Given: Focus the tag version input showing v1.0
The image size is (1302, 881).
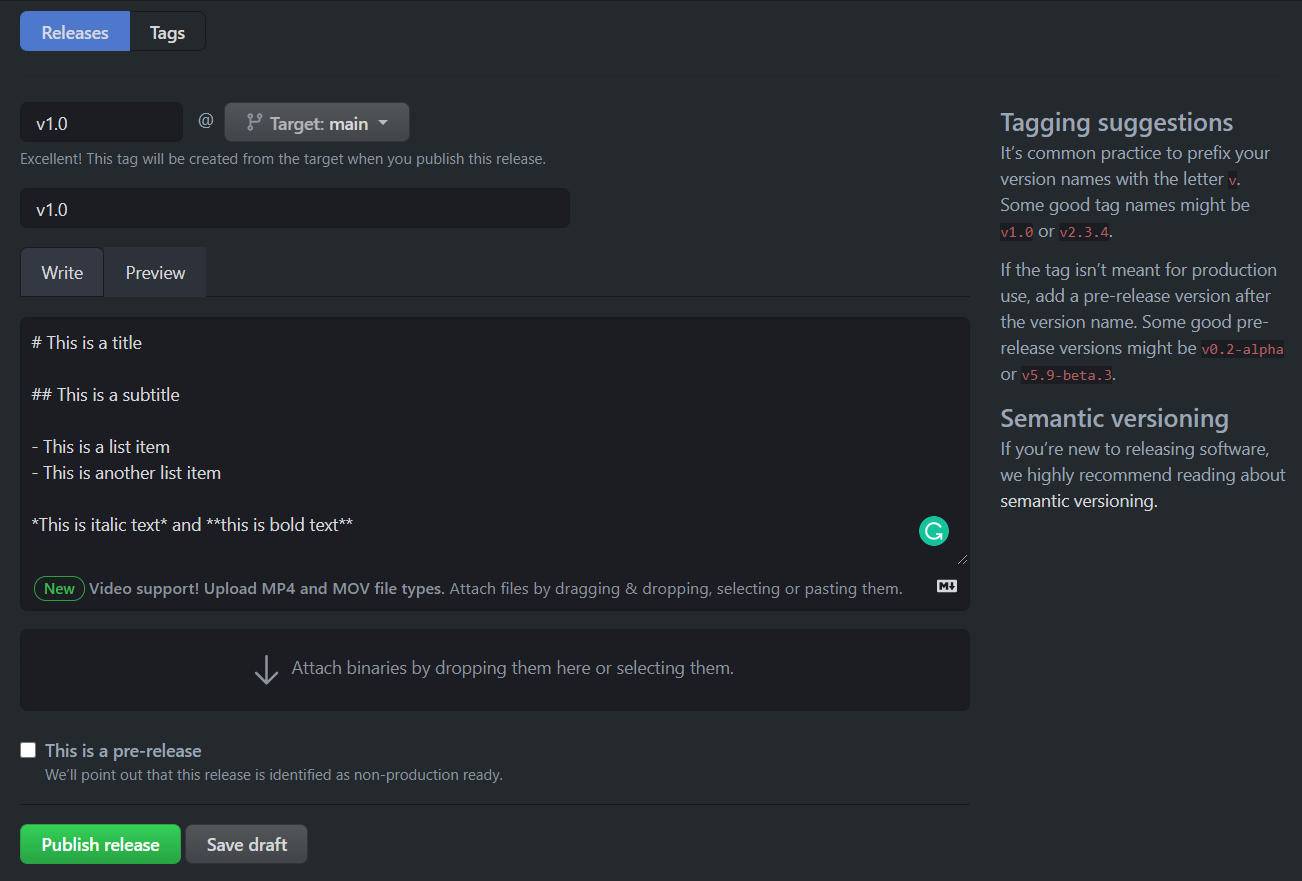Looking at the screenshot, I should [101, 123].
